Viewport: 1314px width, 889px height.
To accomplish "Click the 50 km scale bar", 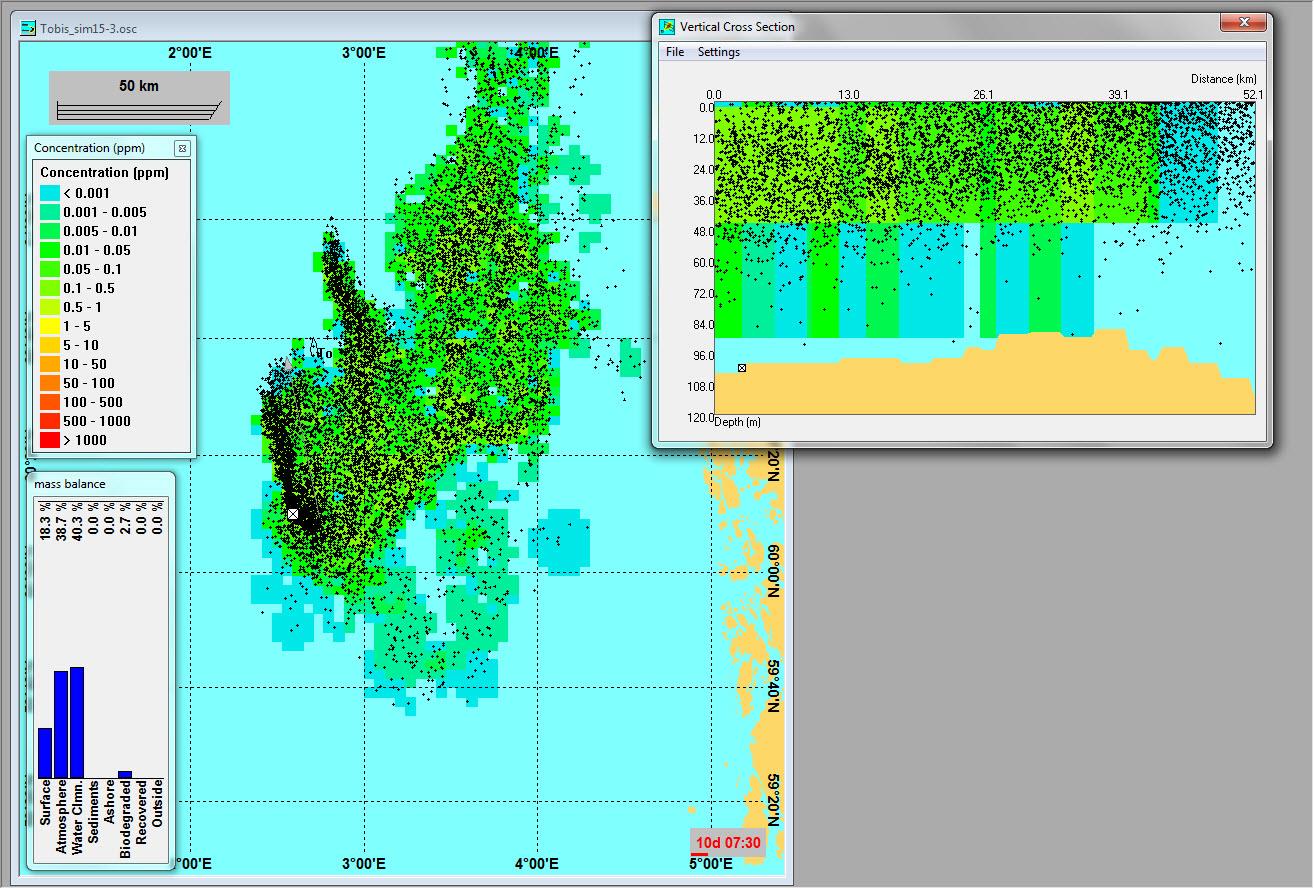I will click(139, 98).
